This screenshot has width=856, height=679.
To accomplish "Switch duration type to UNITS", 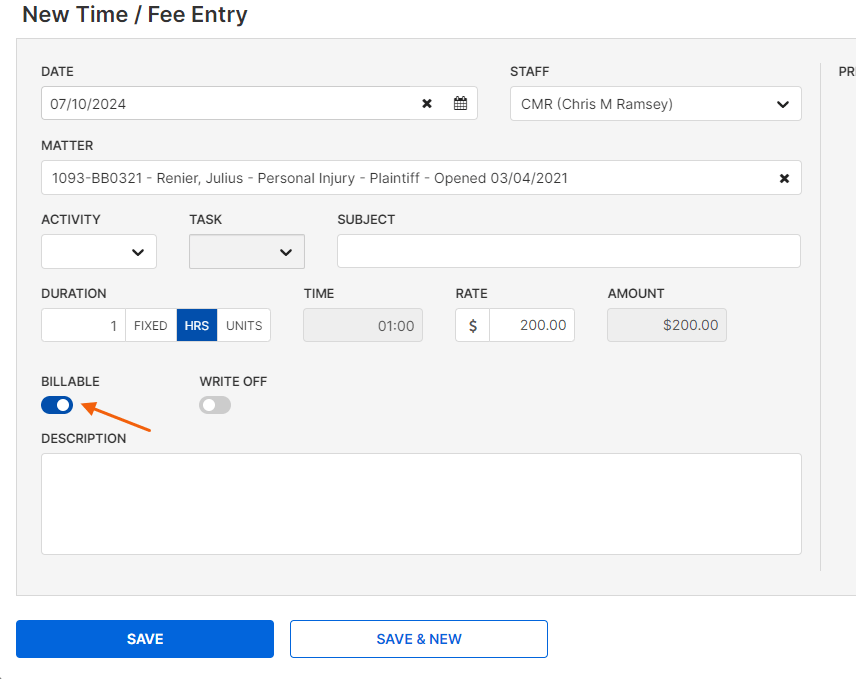I will click(244, 325).
